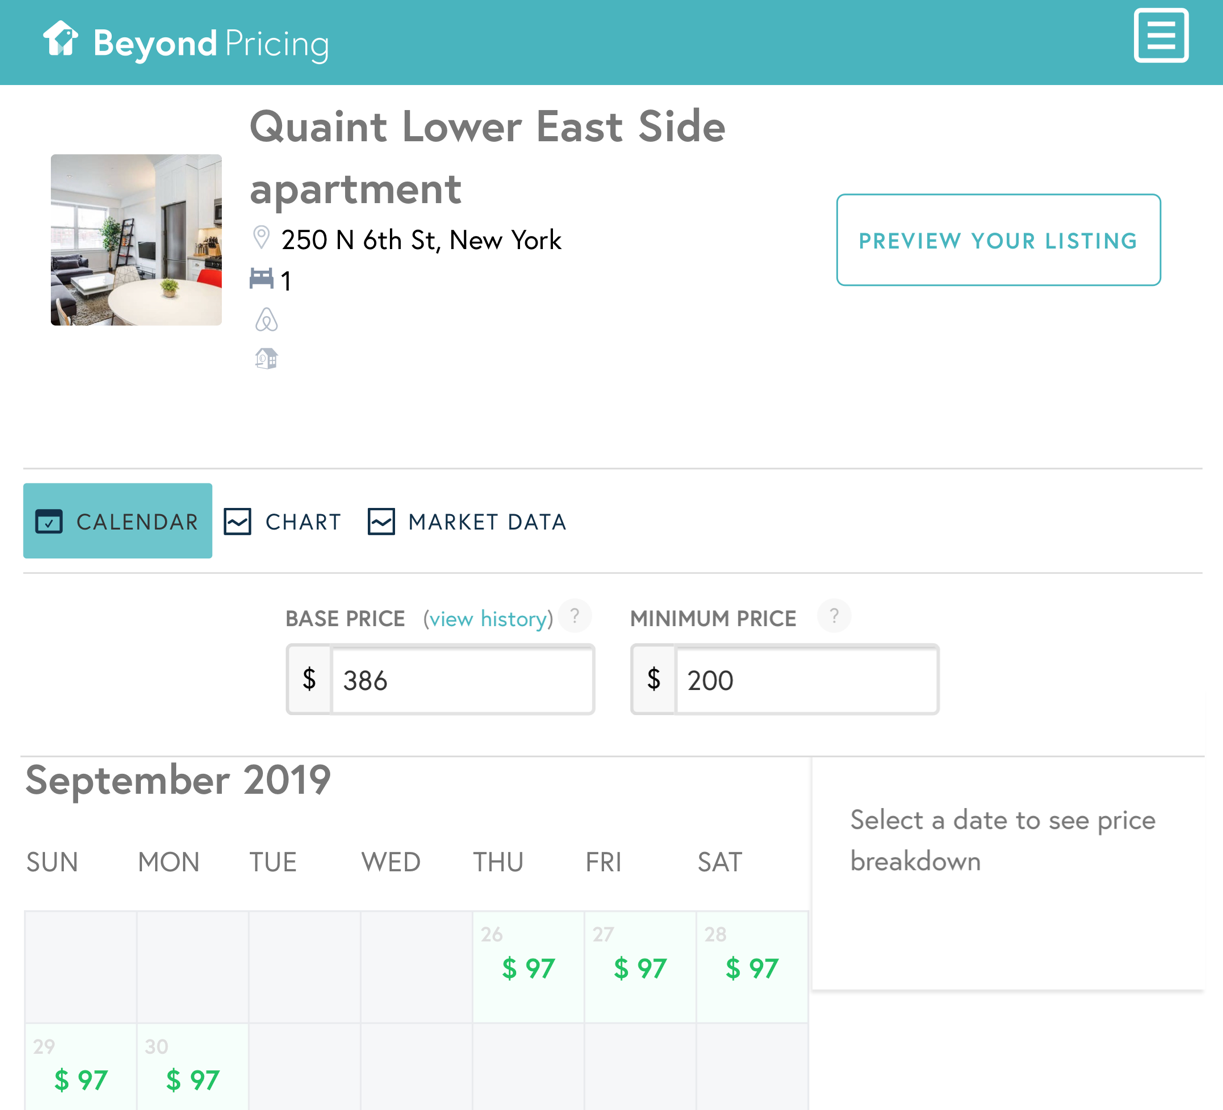Select September 30 on the calendar

(192, 1068)
